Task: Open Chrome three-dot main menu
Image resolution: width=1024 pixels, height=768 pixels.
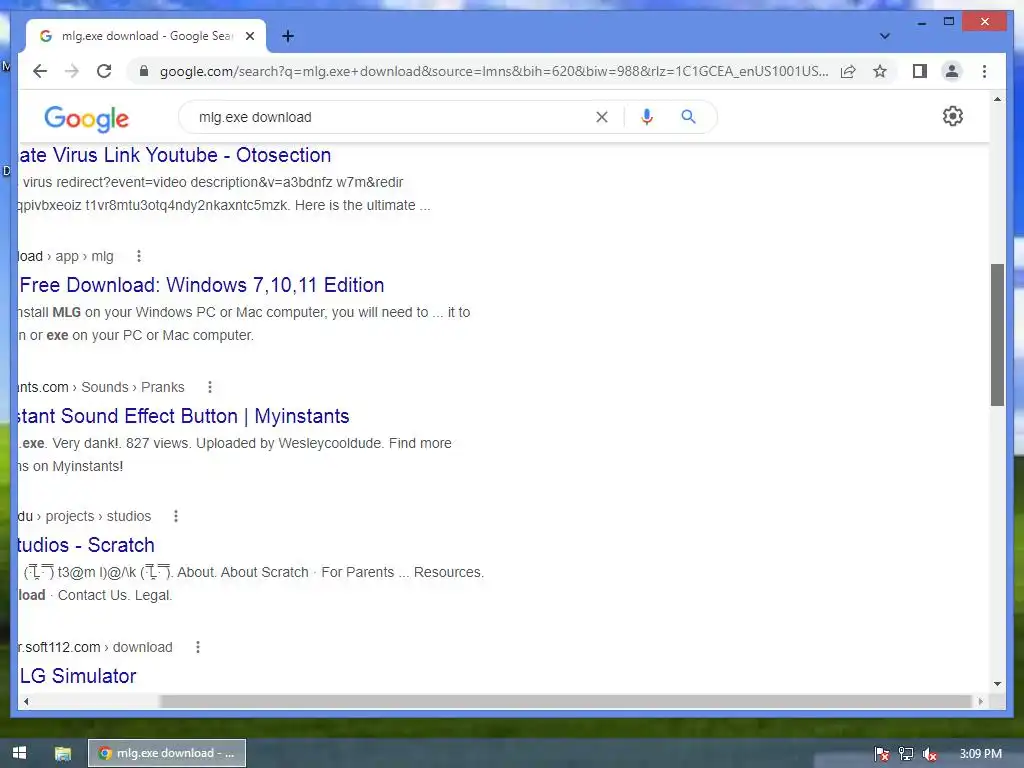Action: 984,71
